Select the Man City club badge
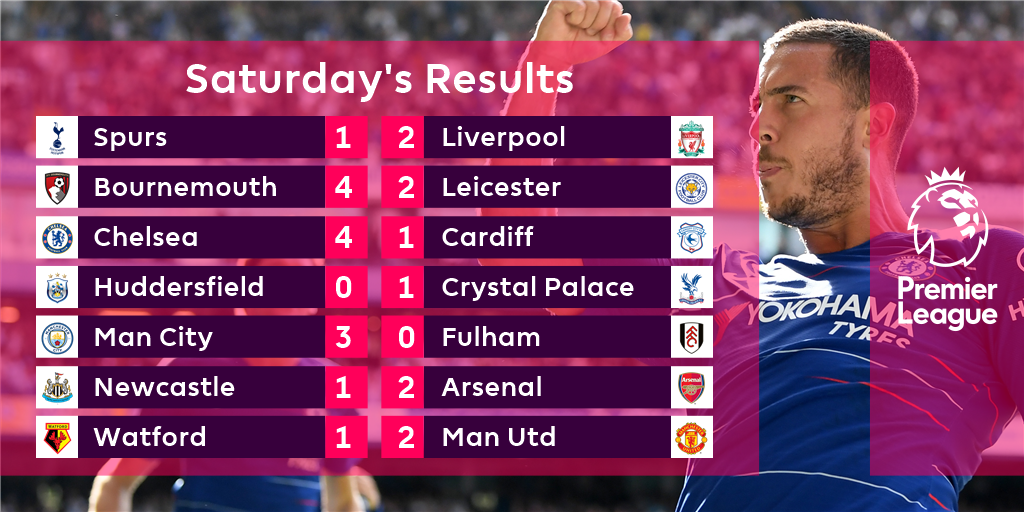This screenshot has width=1024, height=512. point(57,337)
